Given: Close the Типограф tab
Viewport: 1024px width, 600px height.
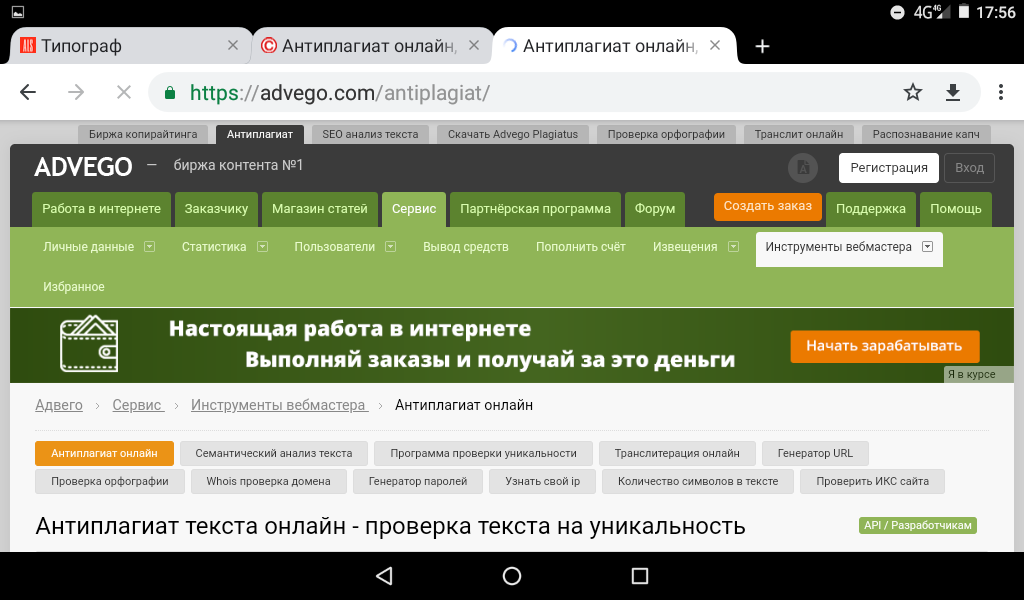Looking at the screenshot, I should 232,45.
